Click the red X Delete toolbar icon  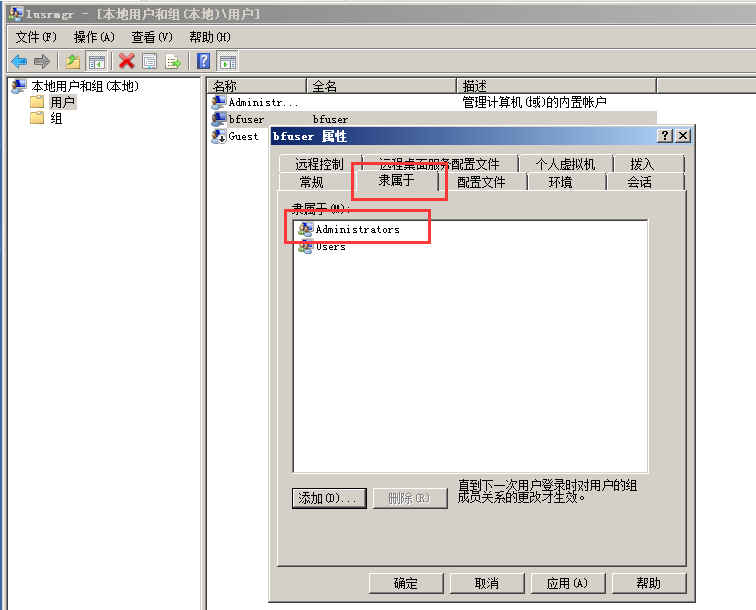coord(127,61)
